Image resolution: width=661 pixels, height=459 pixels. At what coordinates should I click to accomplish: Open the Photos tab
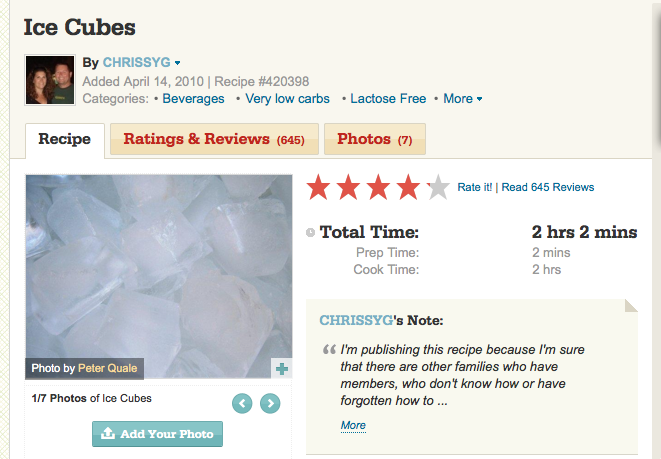point(375,139)
